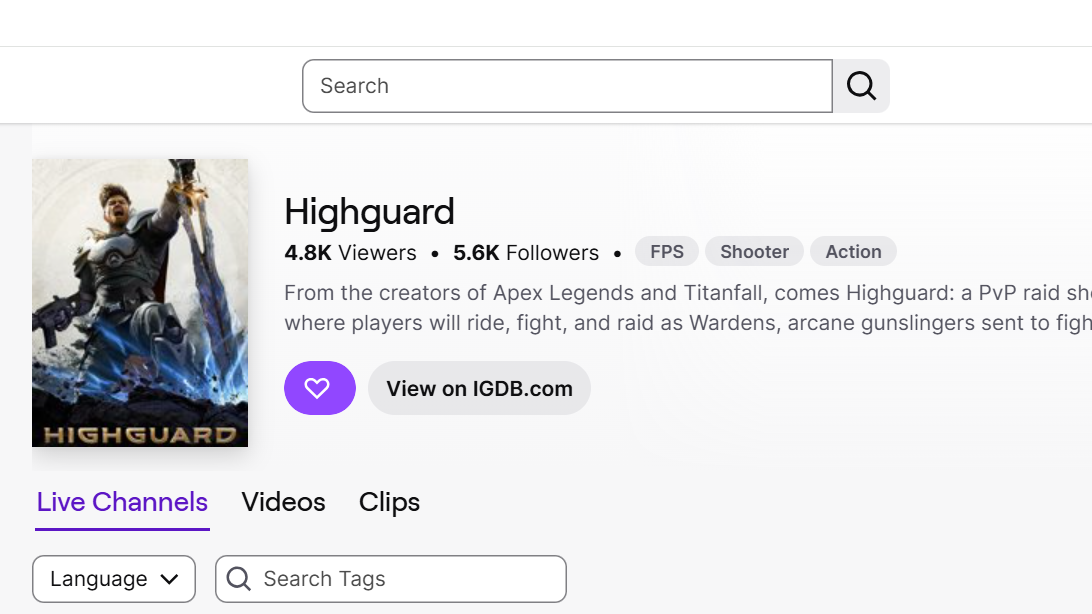Click the 4.8K Viewers count

tap(350, 253)
